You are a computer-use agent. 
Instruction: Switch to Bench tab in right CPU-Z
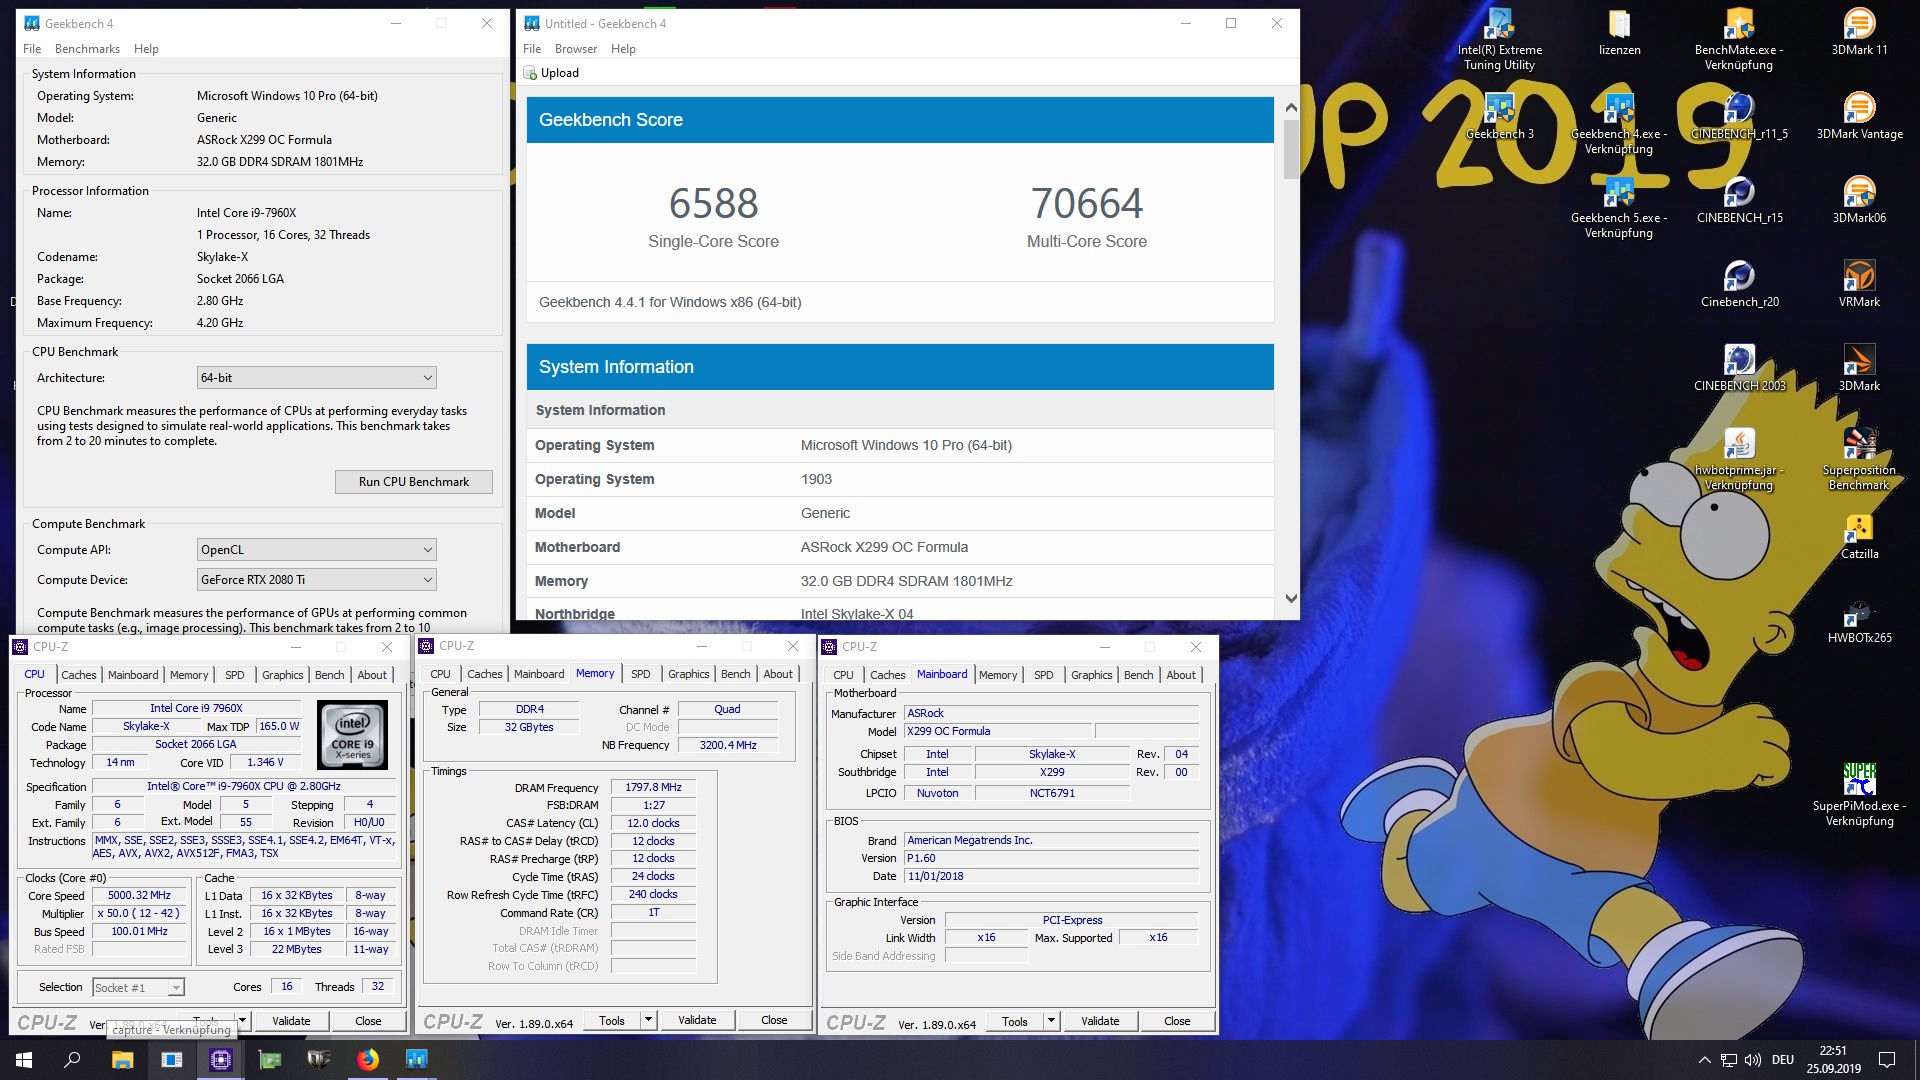pyautogui.click(x=1138, y=675)
